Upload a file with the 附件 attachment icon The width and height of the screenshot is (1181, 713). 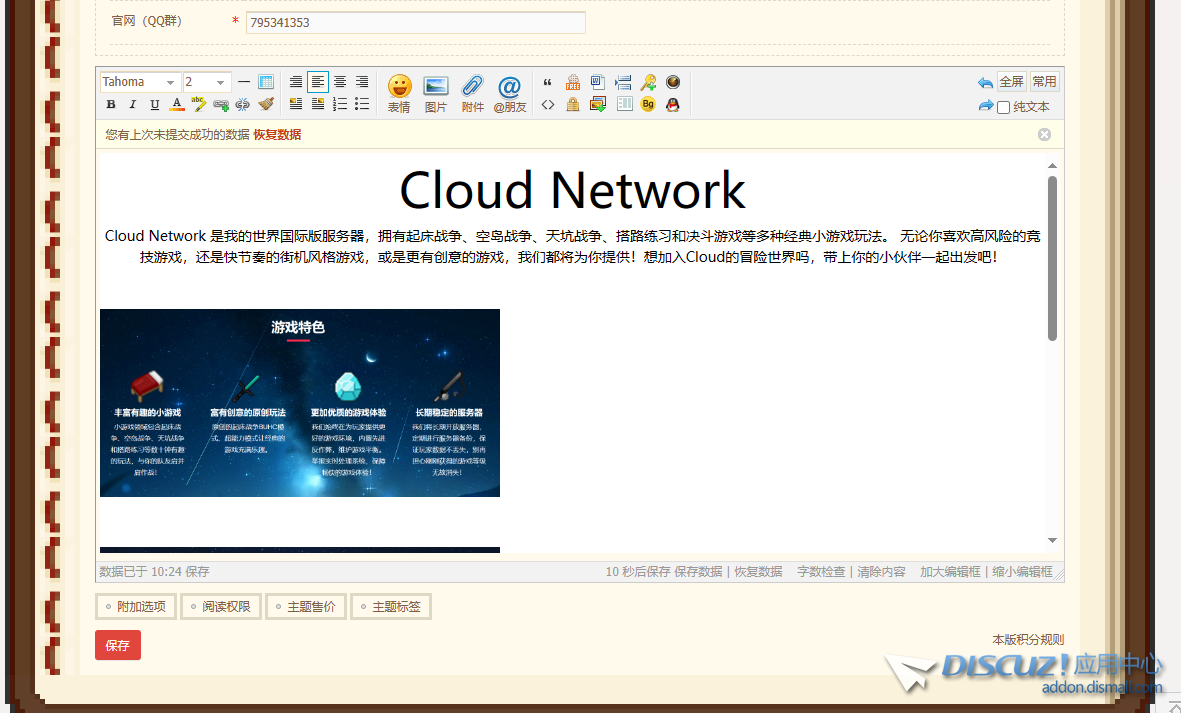click(471, 93)
